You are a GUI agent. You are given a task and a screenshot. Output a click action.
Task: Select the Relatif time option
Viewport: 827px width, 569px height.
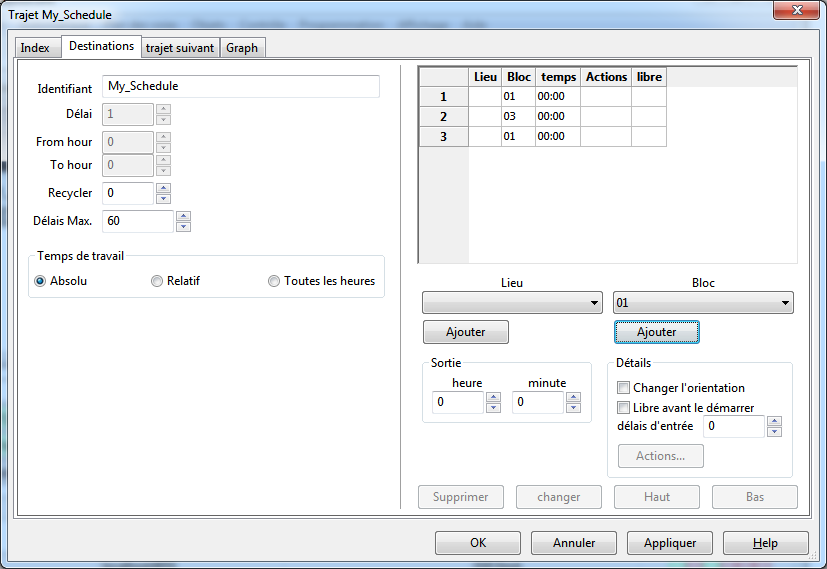157,281
